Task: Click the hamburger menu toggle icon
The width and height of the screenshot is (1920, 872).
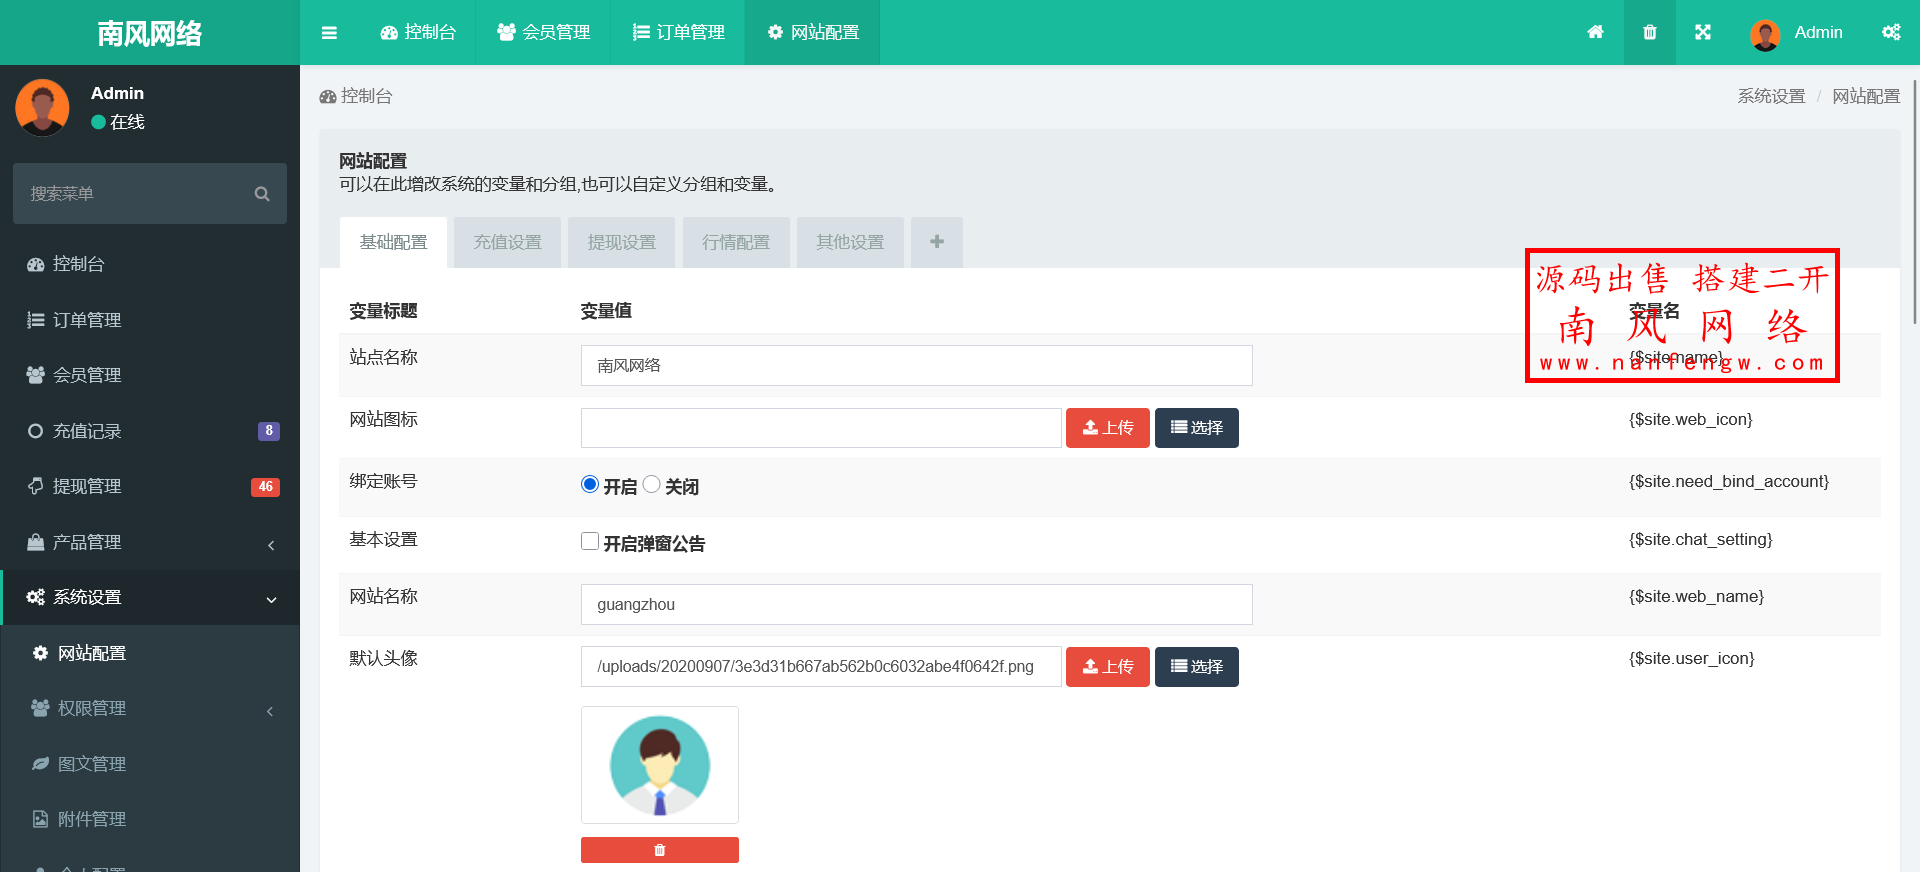Action: 329,33
